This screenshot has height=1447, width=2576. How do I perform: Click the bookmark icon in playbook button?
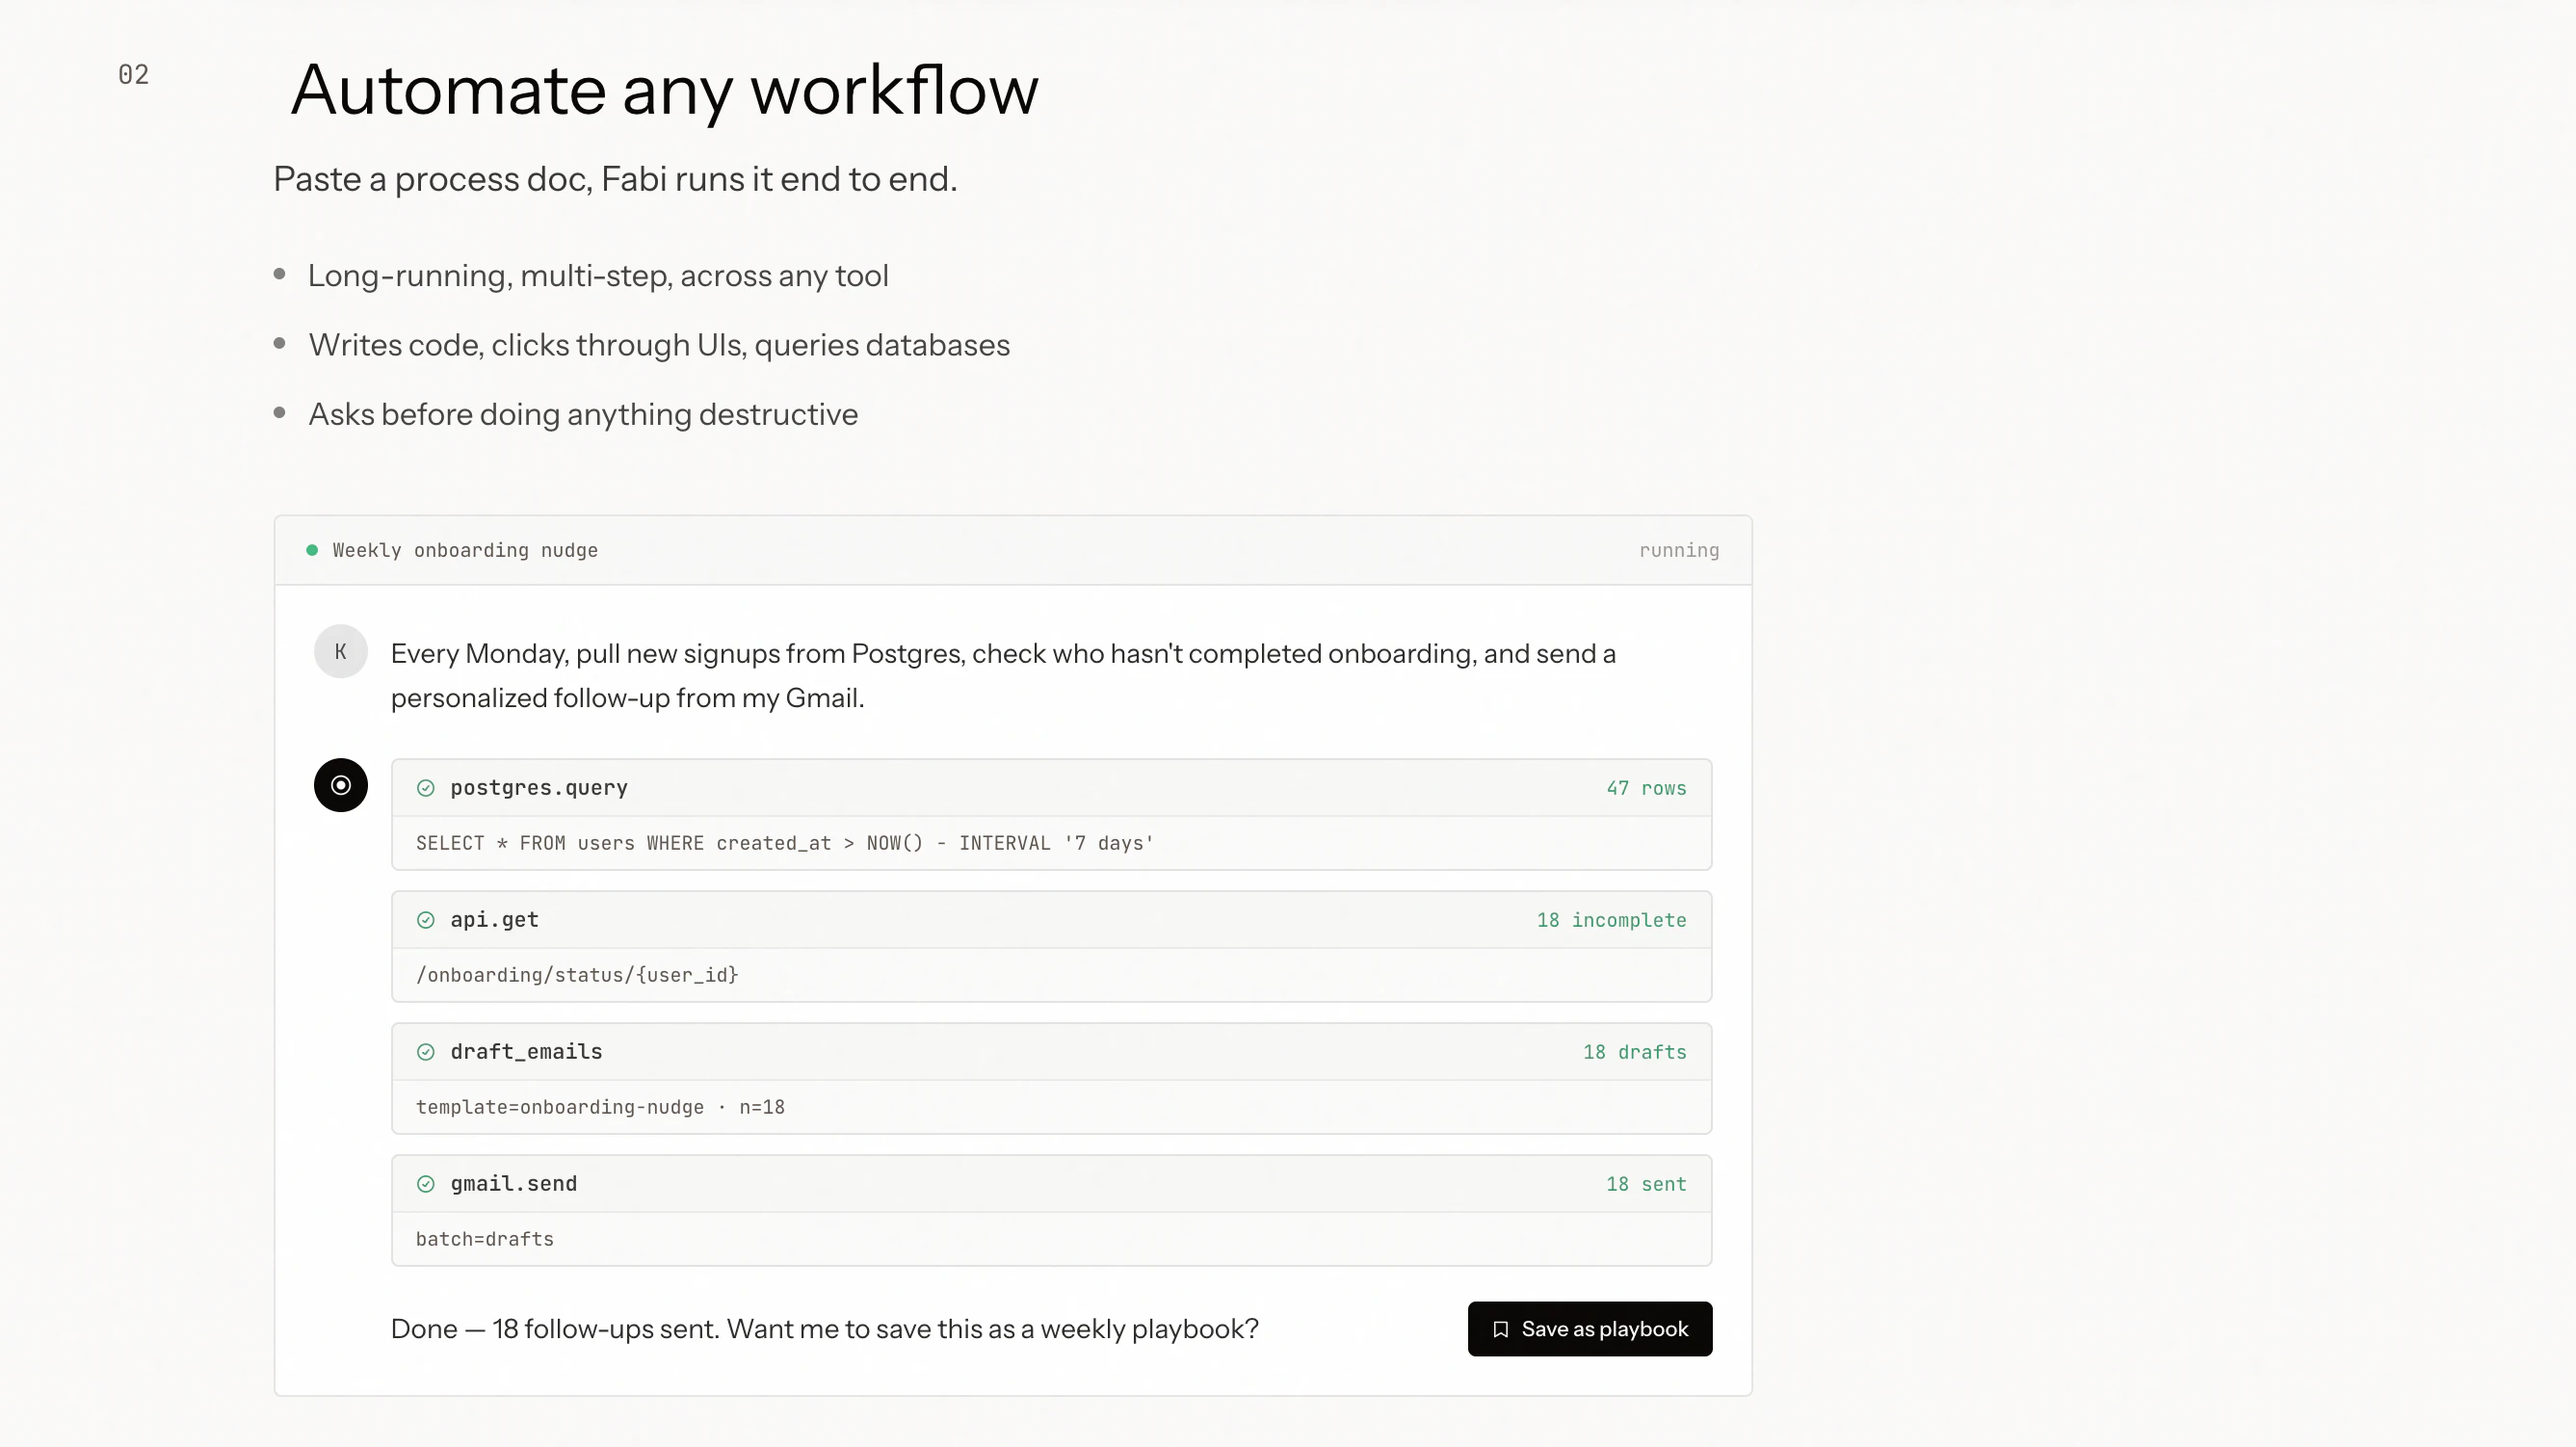(1500, 1329)
